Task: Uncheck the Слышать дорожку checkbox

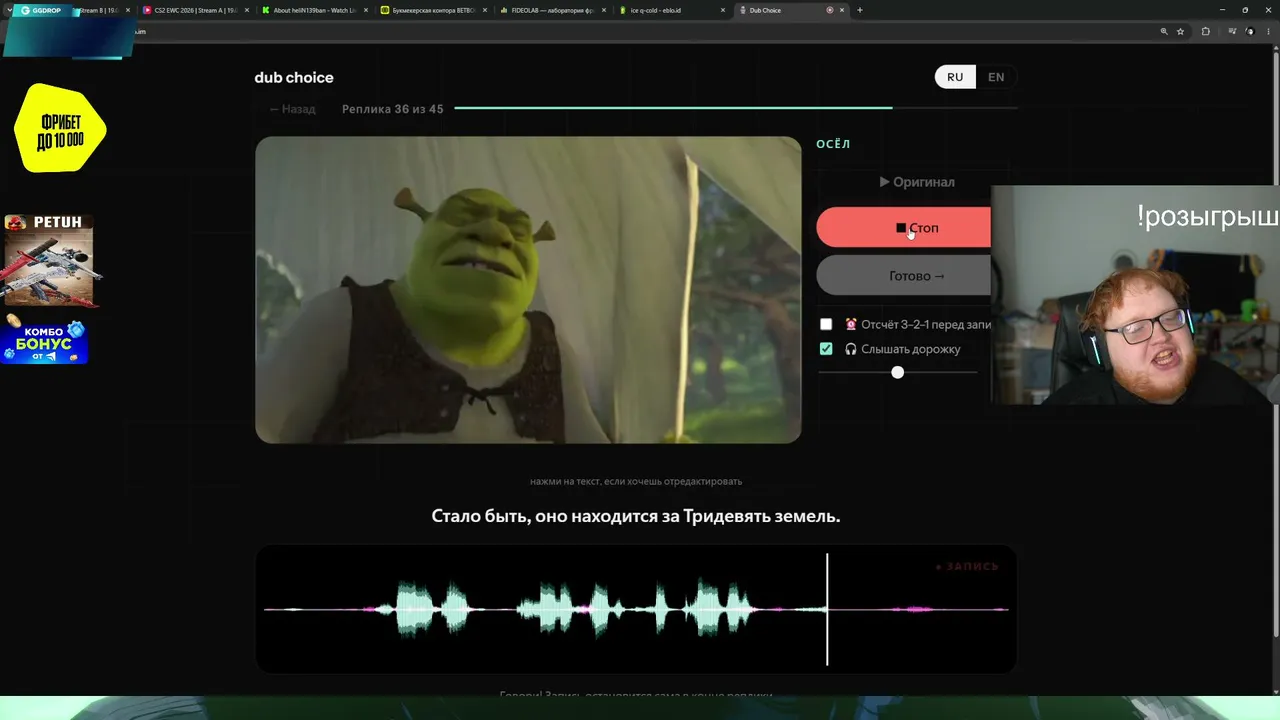Action: click(x=826, y=349)
